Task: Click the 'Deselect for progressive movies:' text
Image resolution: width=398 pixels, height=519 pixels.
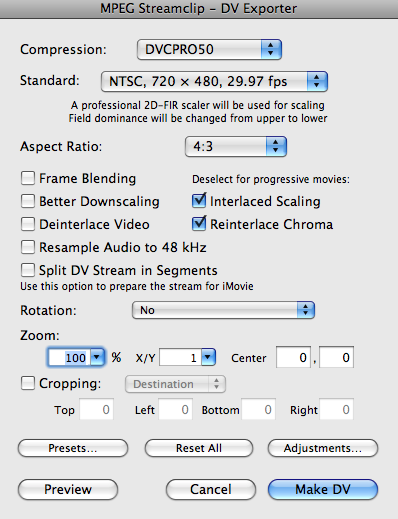Action: click(x=271, y=179)
